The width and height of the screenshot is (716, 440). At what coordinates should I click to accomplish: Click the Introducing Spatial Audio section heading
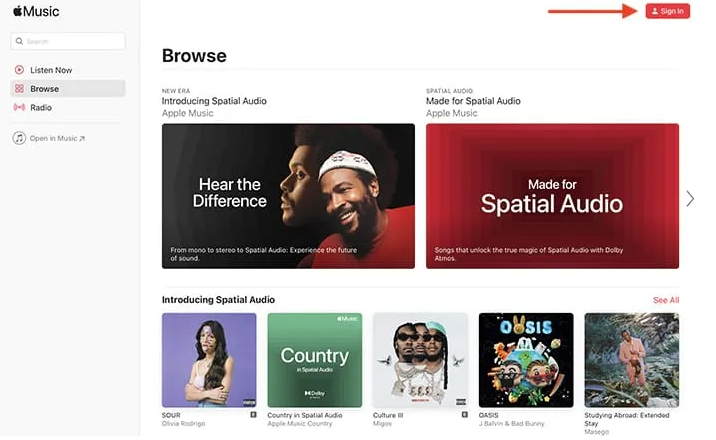click(x=218, y=300)
